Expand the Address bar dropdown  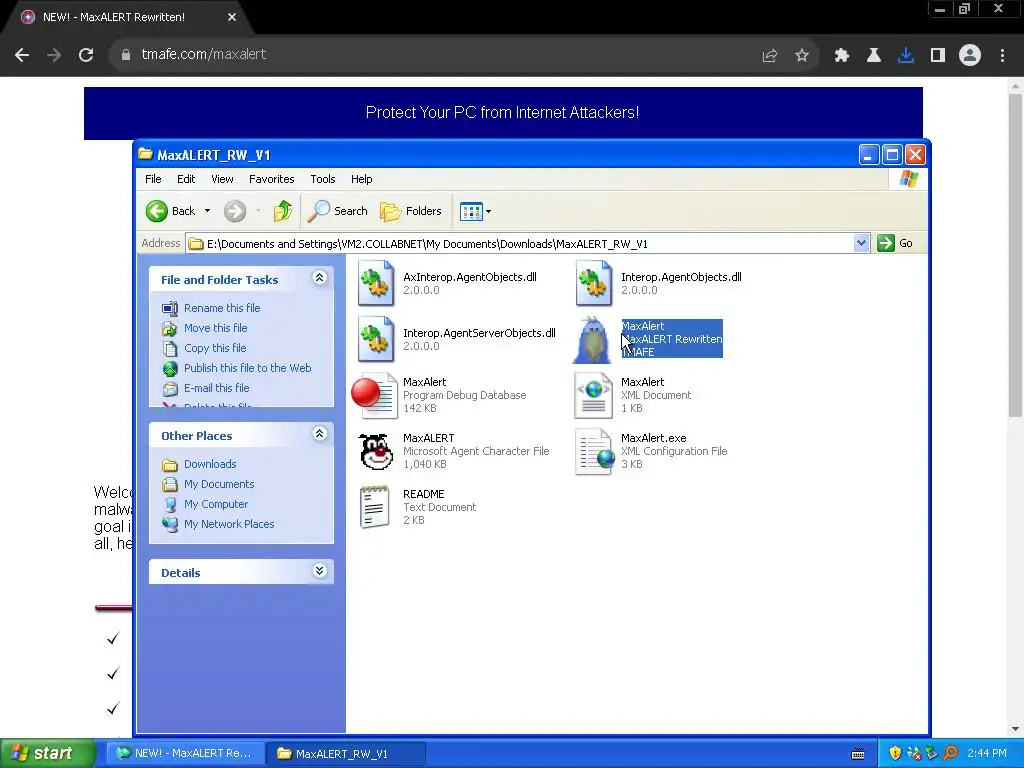(x=861, y=244)
